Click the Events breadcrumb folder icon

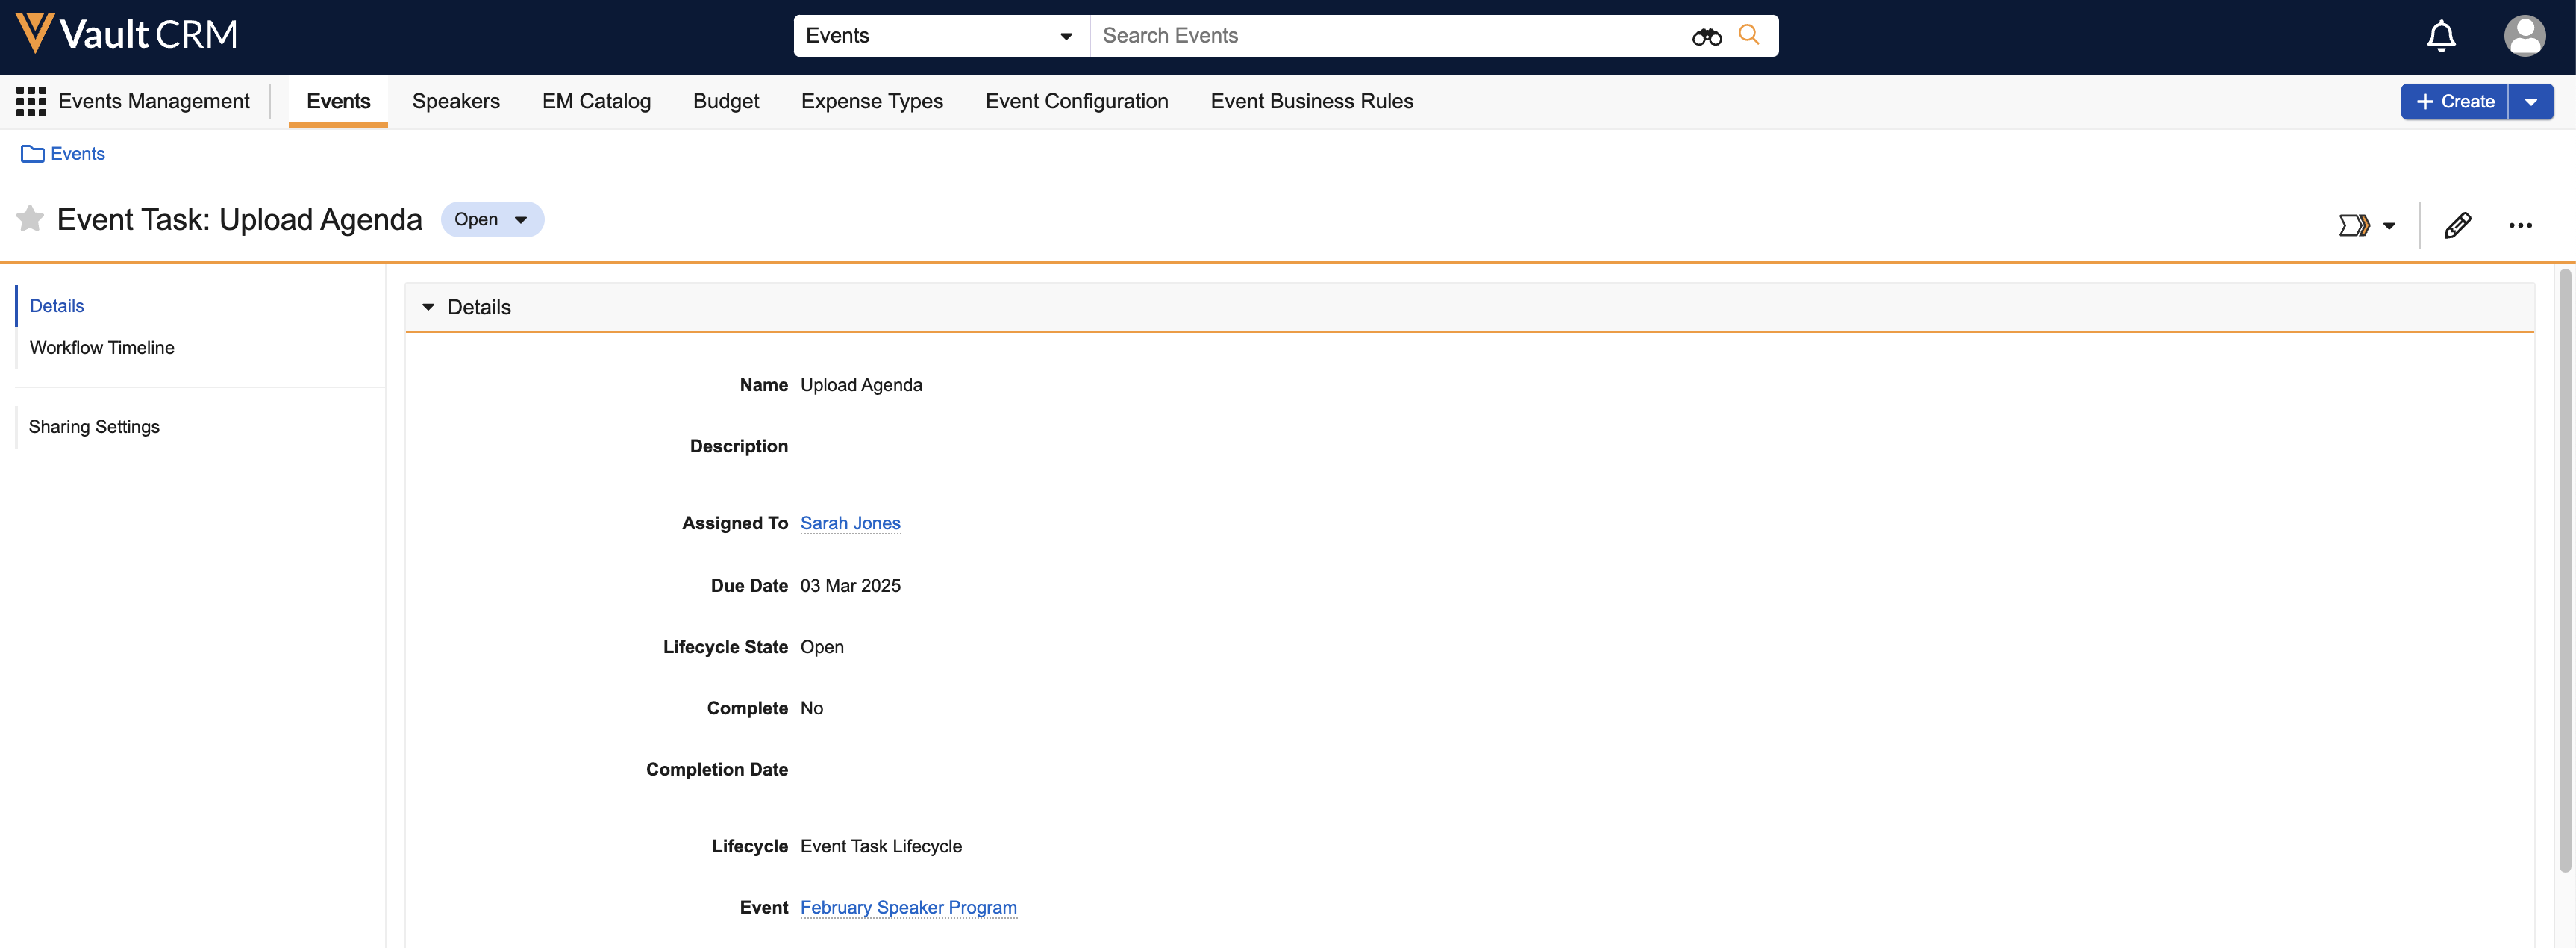(x=32, y=154)
